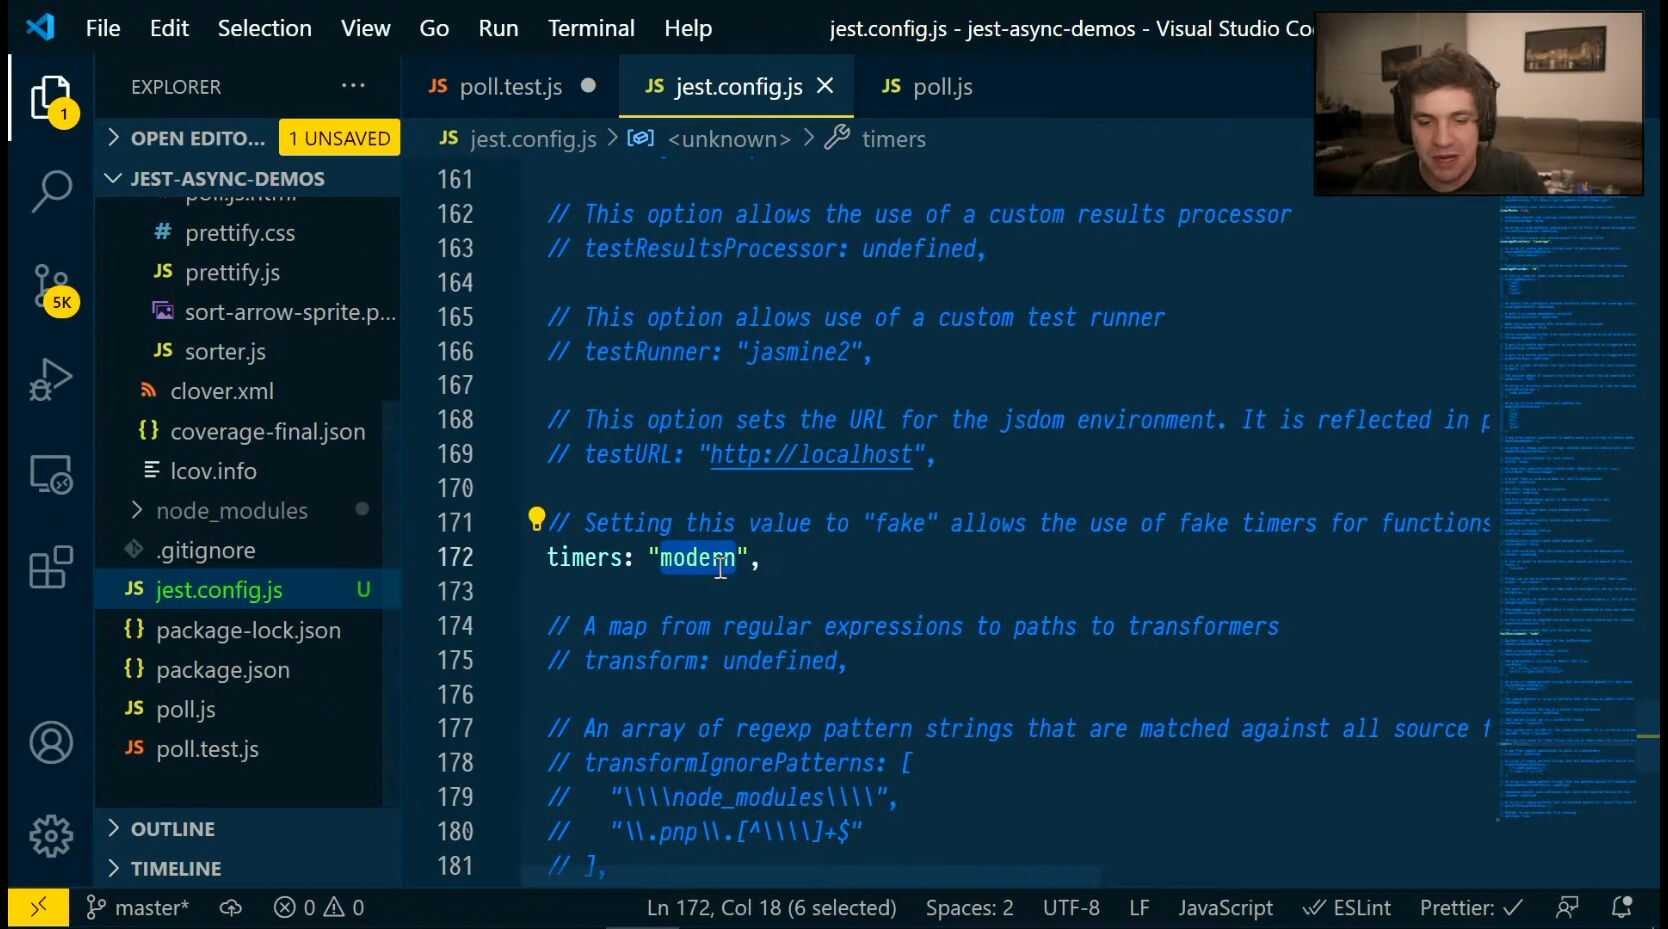Click the lightbulb code action icon
Screen dimensions: 1668x929
pyautogui.click(x=537, y=519)
